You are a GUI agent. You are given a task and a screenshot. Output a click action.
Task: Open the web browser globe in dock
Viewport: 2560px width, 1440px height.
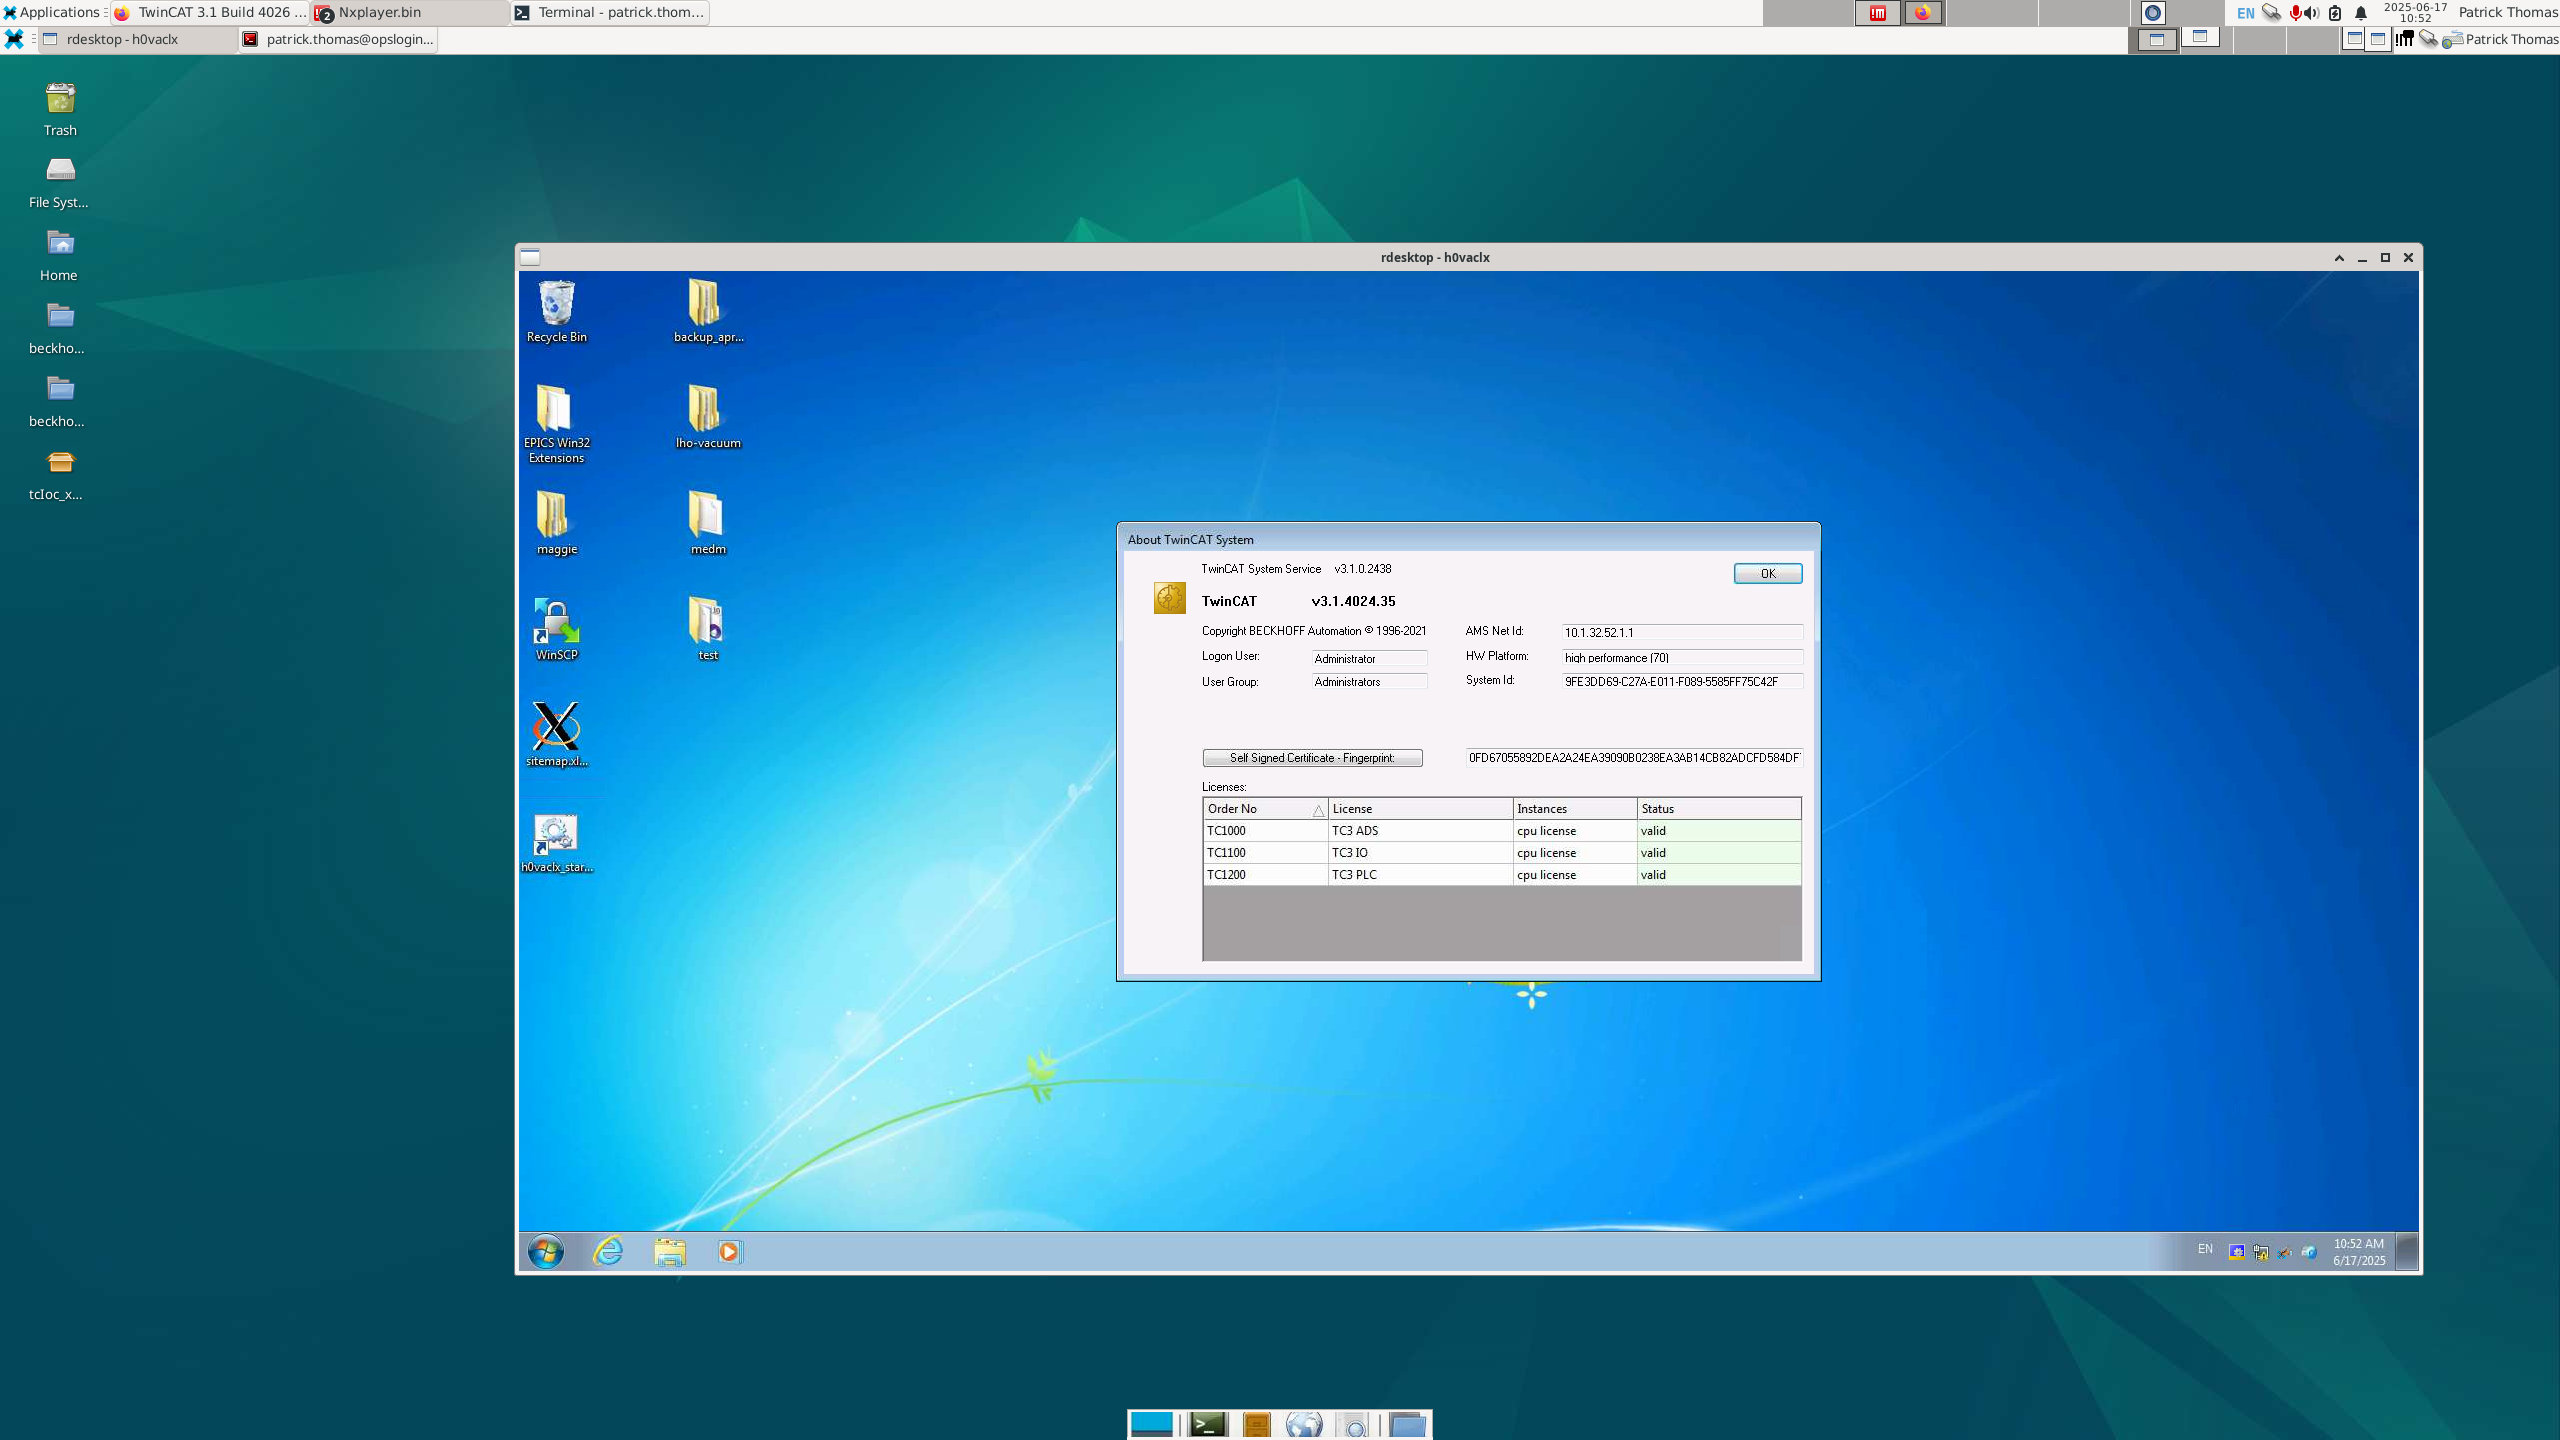(1304, 1424)
